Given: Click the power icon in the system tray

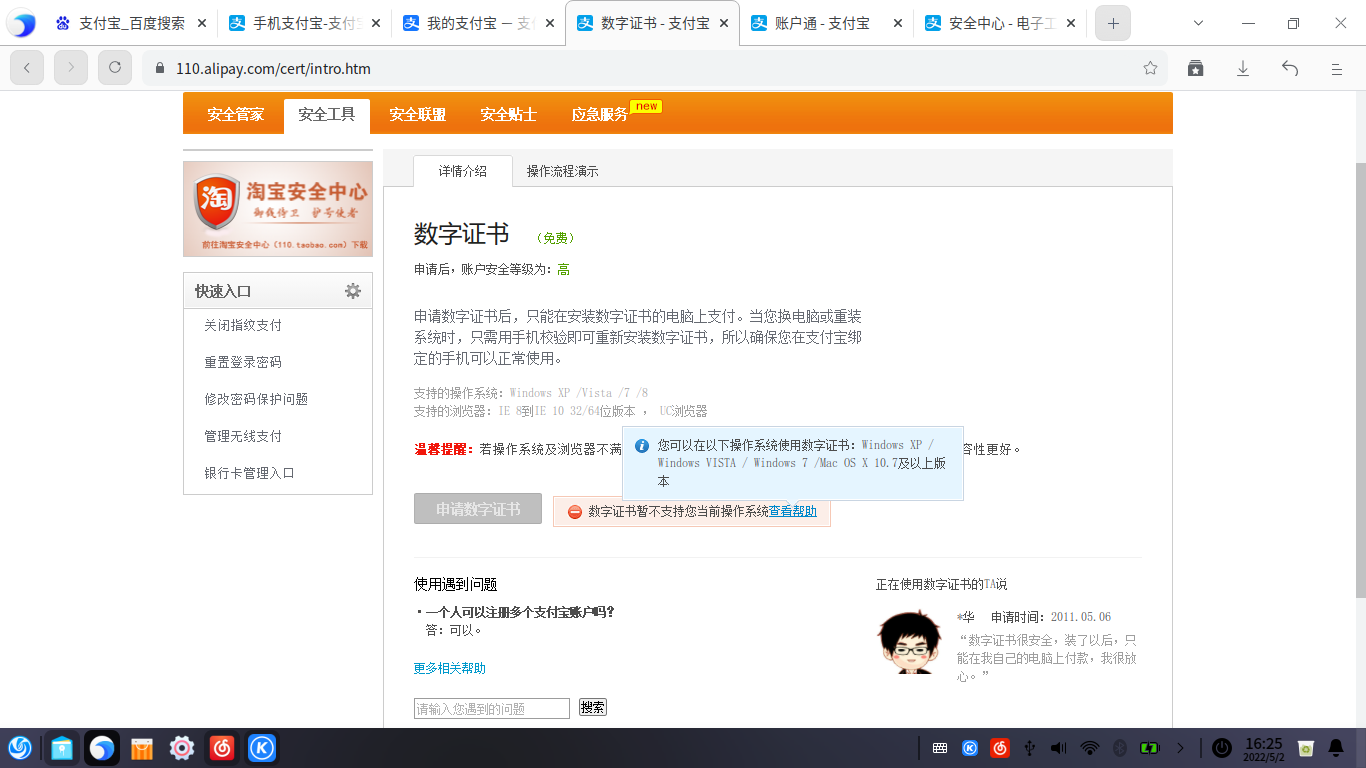Looking at the screenshot, I should 1222,747.
